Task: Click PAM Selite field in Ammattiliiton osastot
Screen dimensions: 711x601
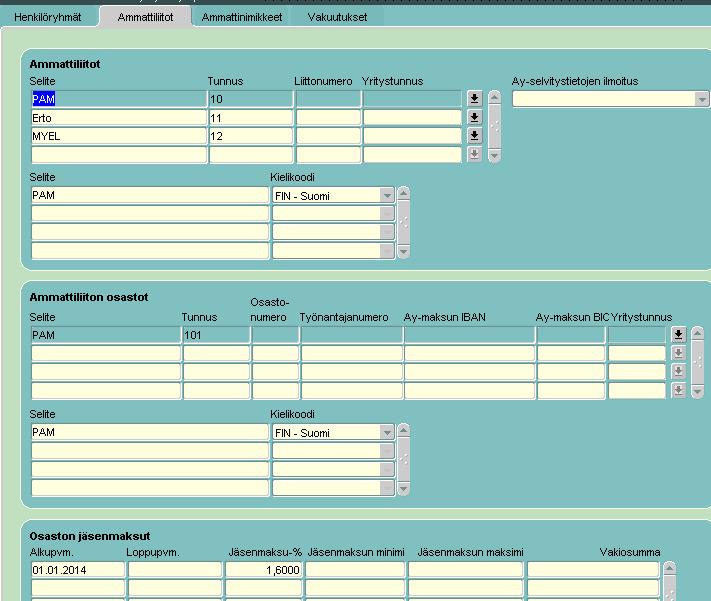Action: [x=106, y=335]
